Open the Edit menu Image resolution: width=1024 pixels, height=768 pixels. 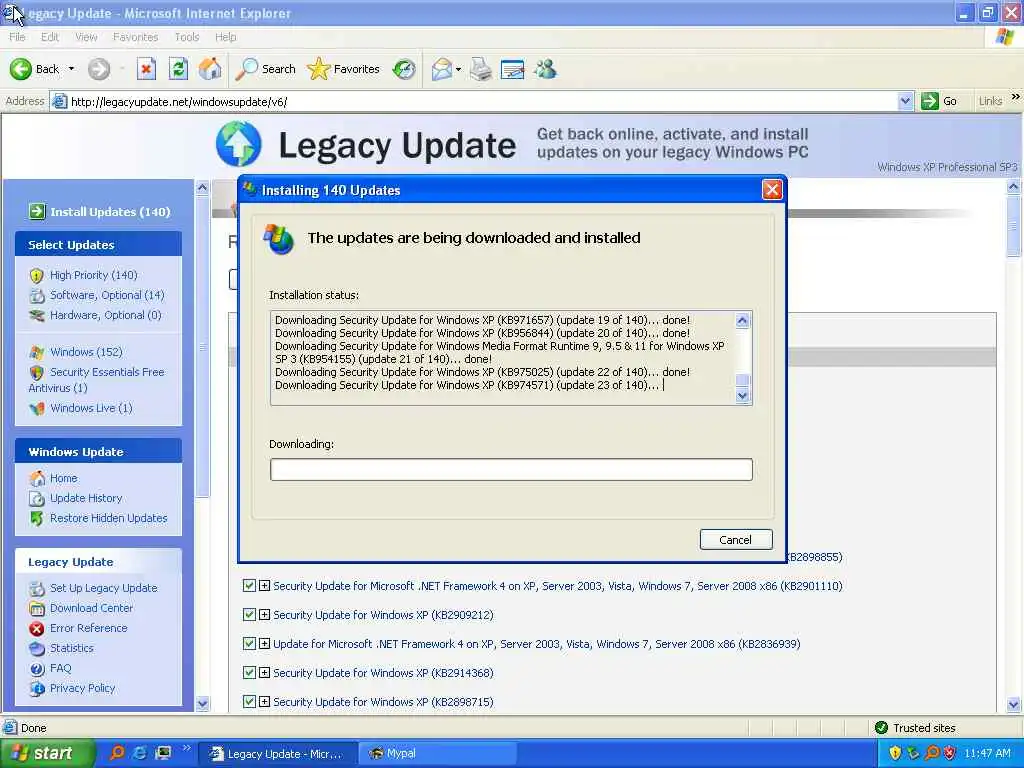click(x=50, y=37)
